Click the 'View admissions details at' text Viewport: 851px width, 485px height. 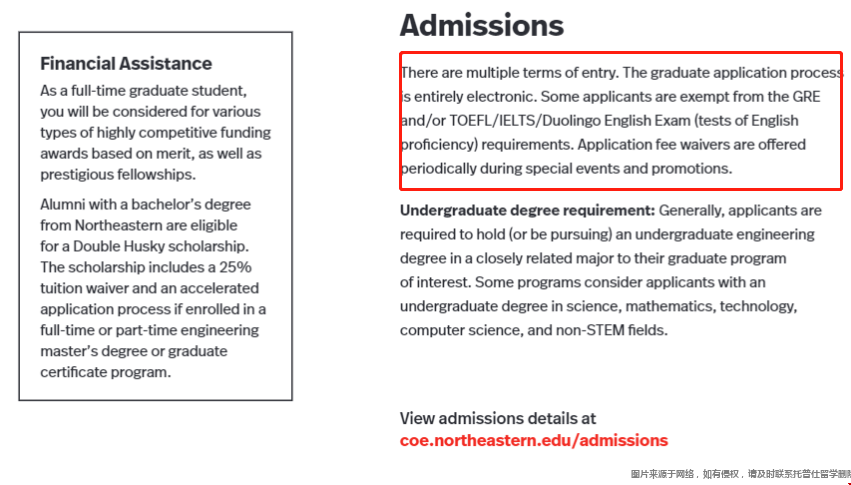tap(497, 418)
